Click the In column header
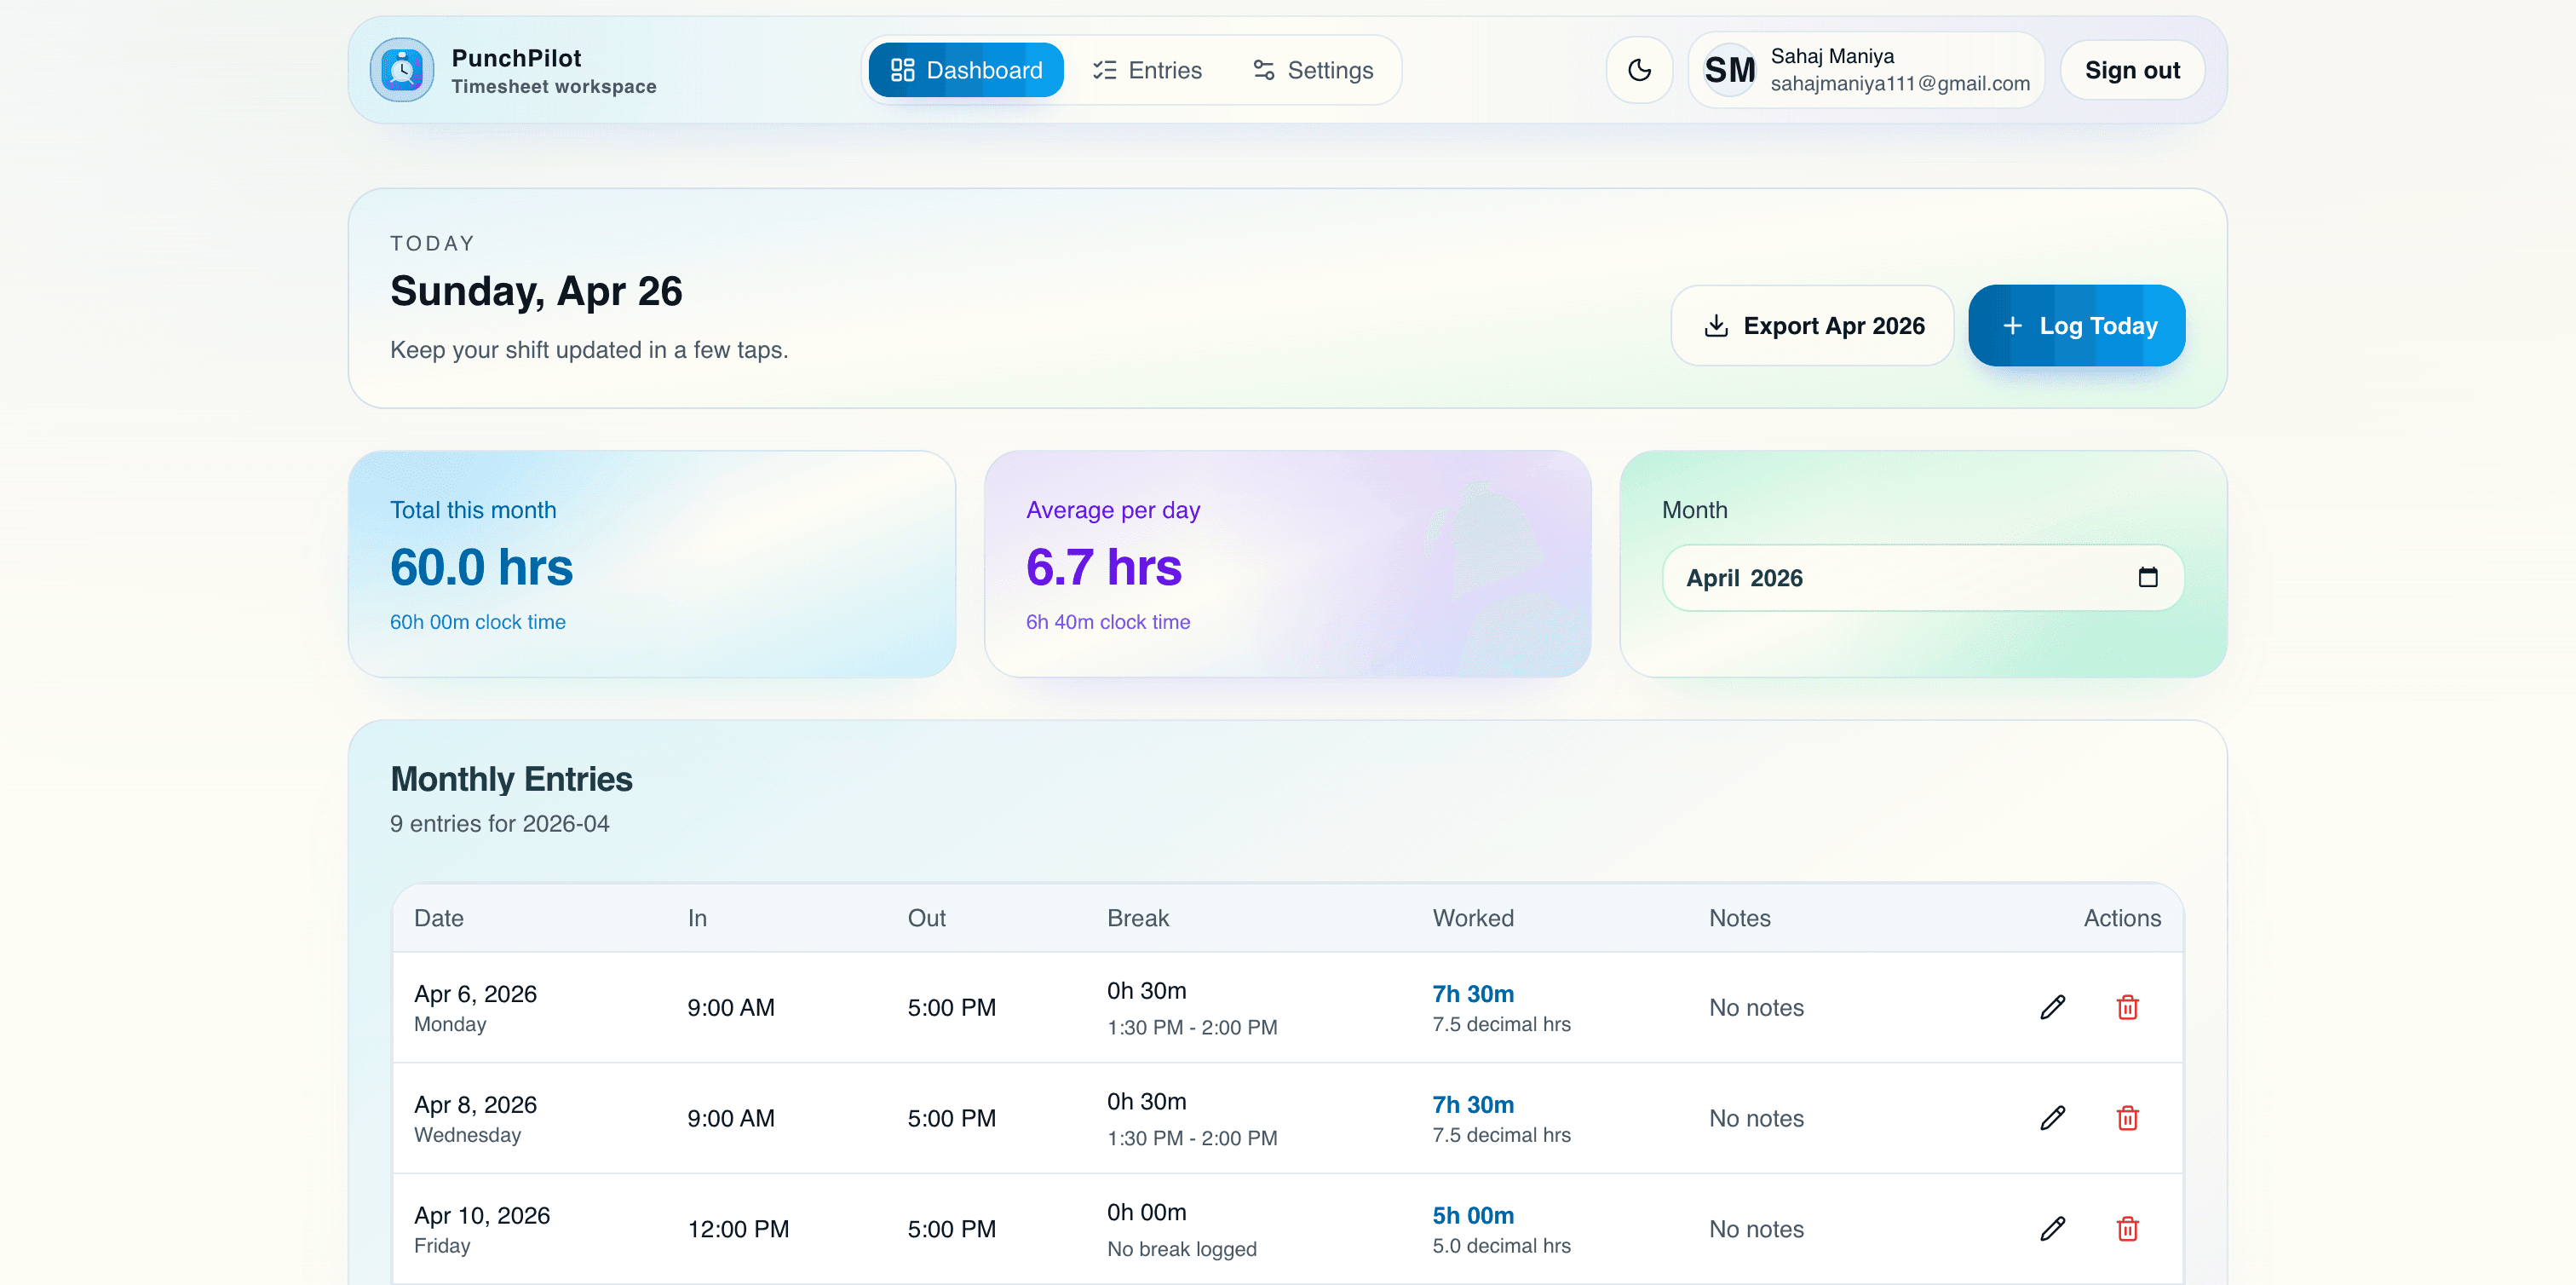2576x1285 pixels. pyautogui.click(x=697, y=918)
